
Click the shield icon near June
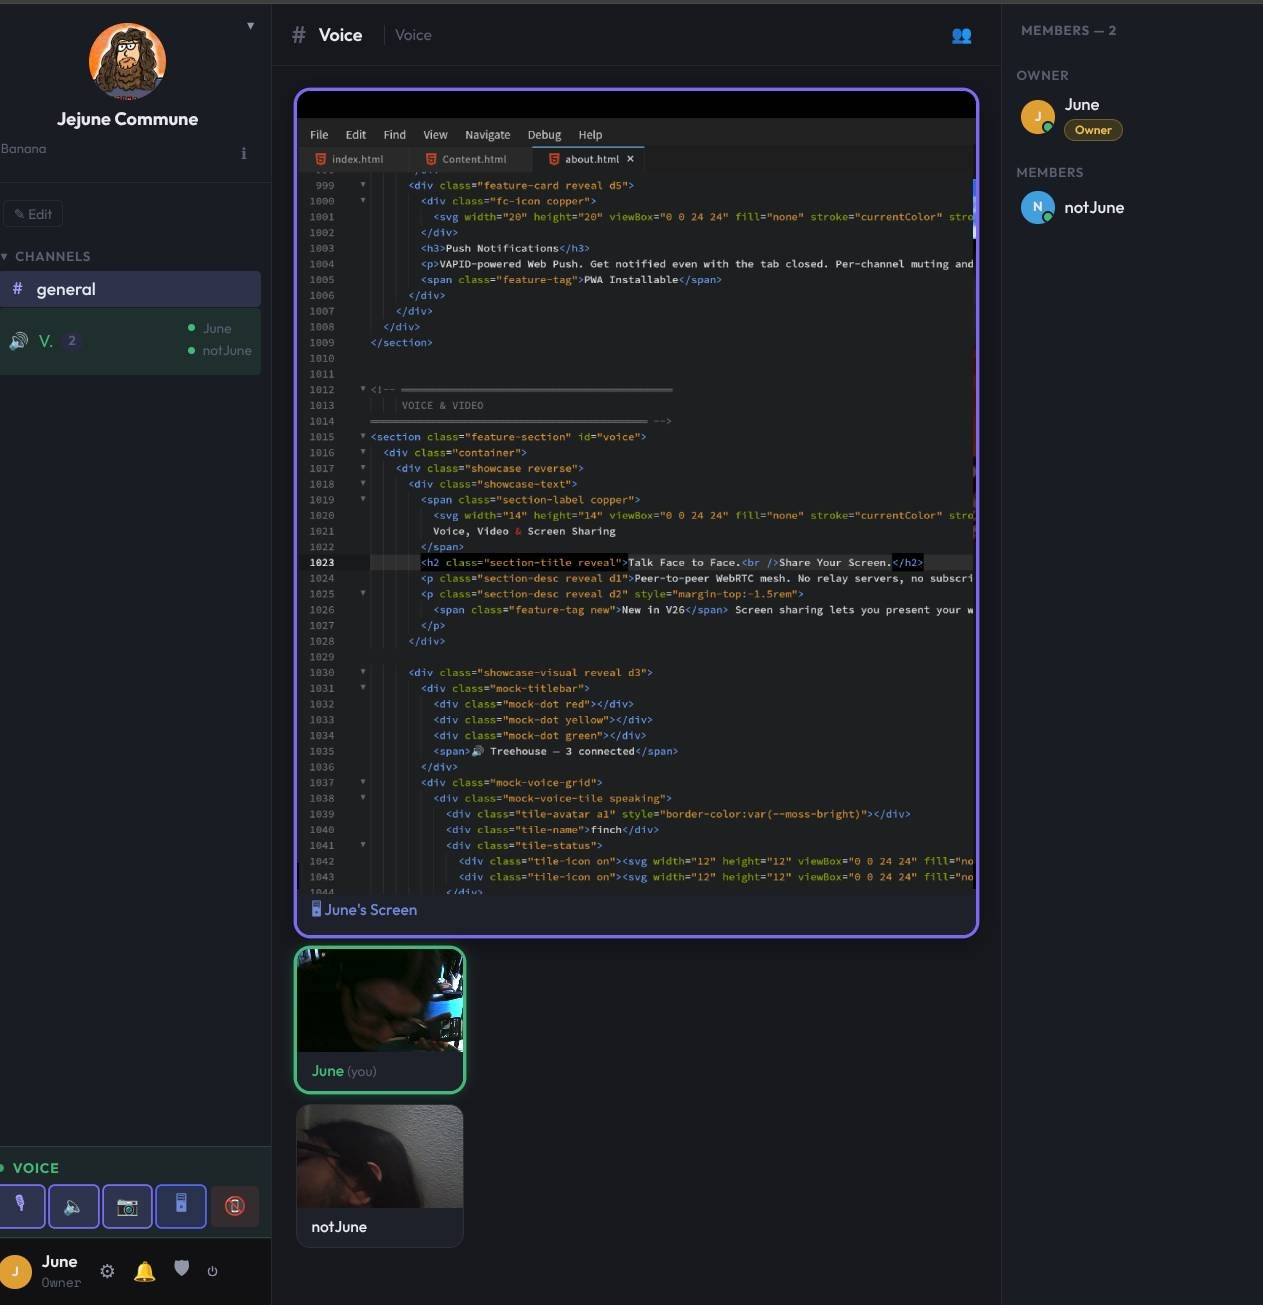(x=181, y=1268)
